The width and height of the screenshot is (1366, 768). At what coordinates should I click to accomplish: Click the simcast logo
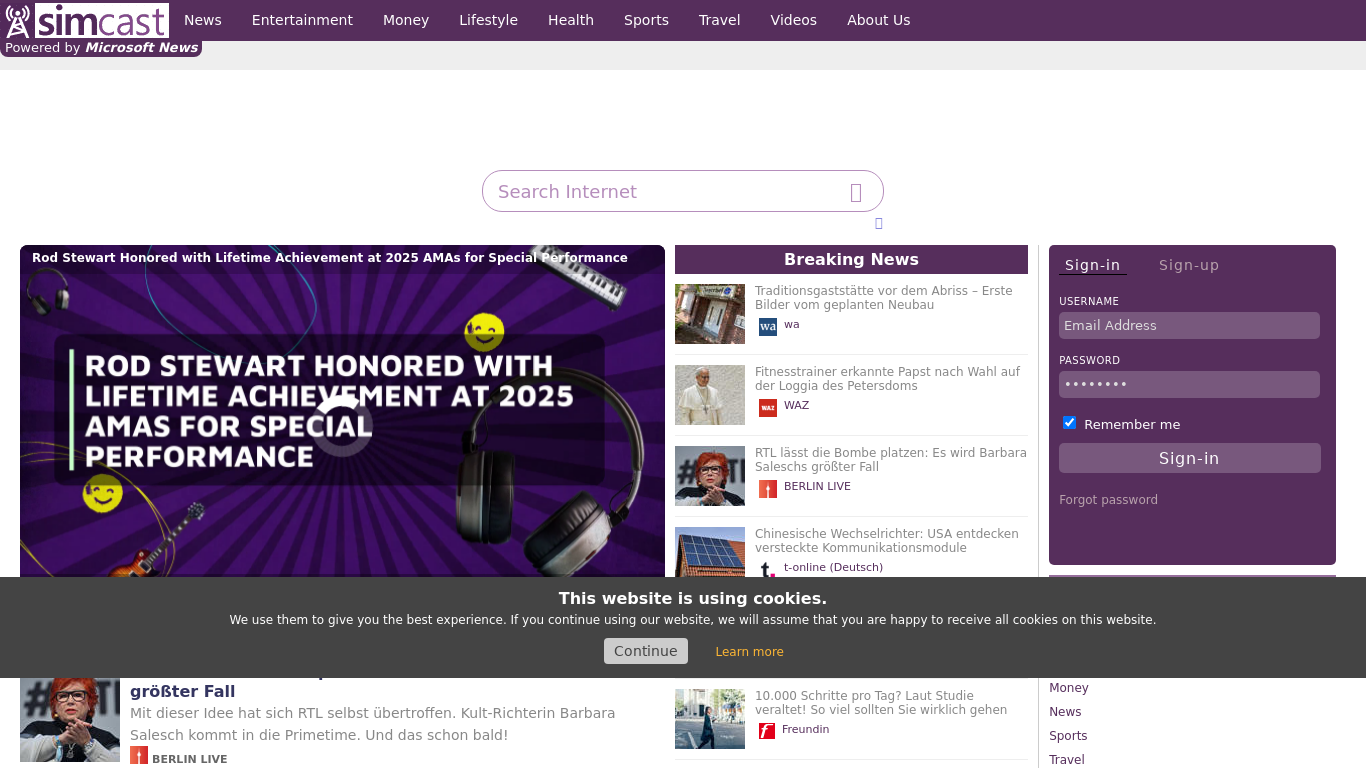coord(86,20)
